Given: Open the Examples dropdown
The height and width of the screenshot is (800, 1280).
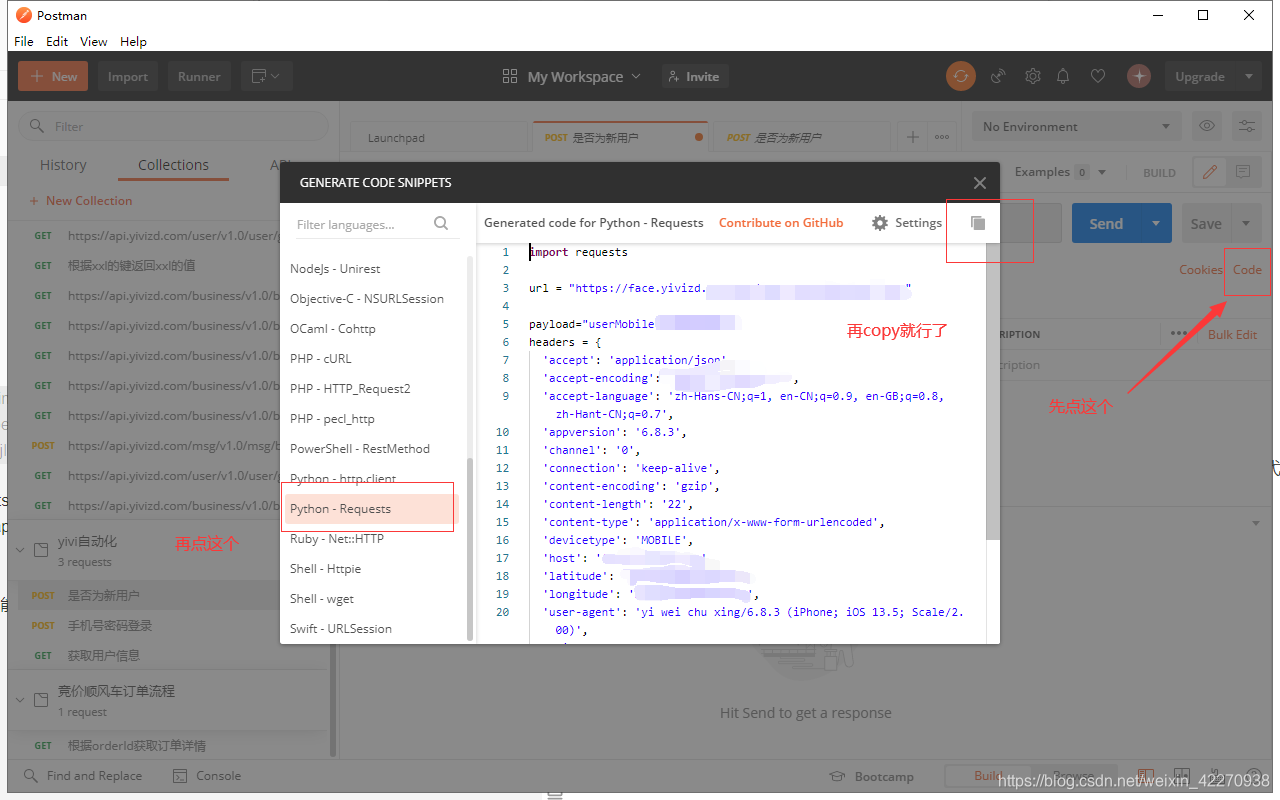Looking at the screenshot, I should click(x=1061, y=172).
